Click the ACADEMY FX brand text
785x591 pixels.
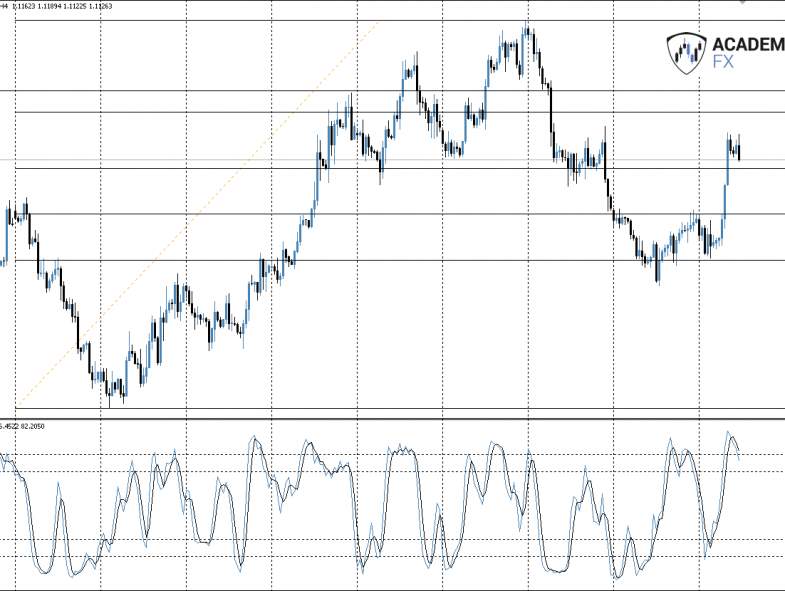click(748, 53)
